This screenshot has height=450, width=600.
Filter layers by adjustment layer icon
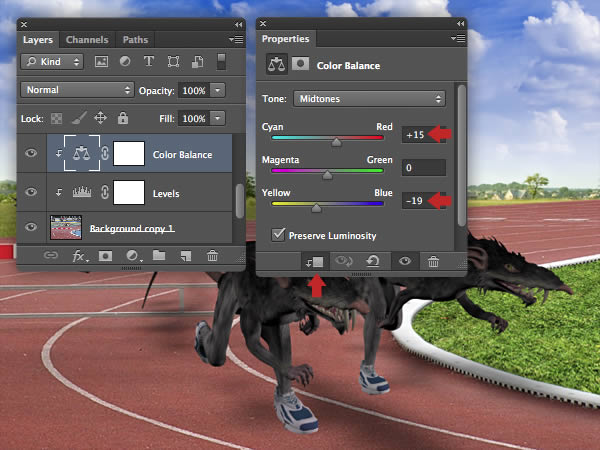125,61
